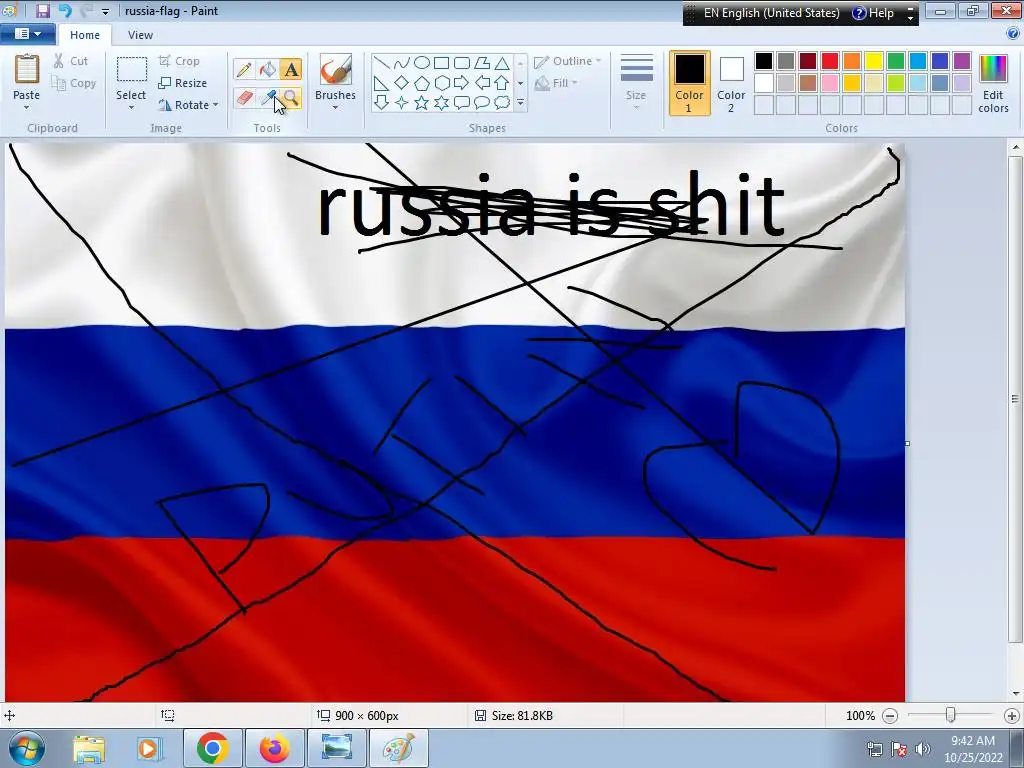Click the Undo arrow in title bar
Image resolution: width=1024 pixels, height=768 pixels.
[65, 10]
